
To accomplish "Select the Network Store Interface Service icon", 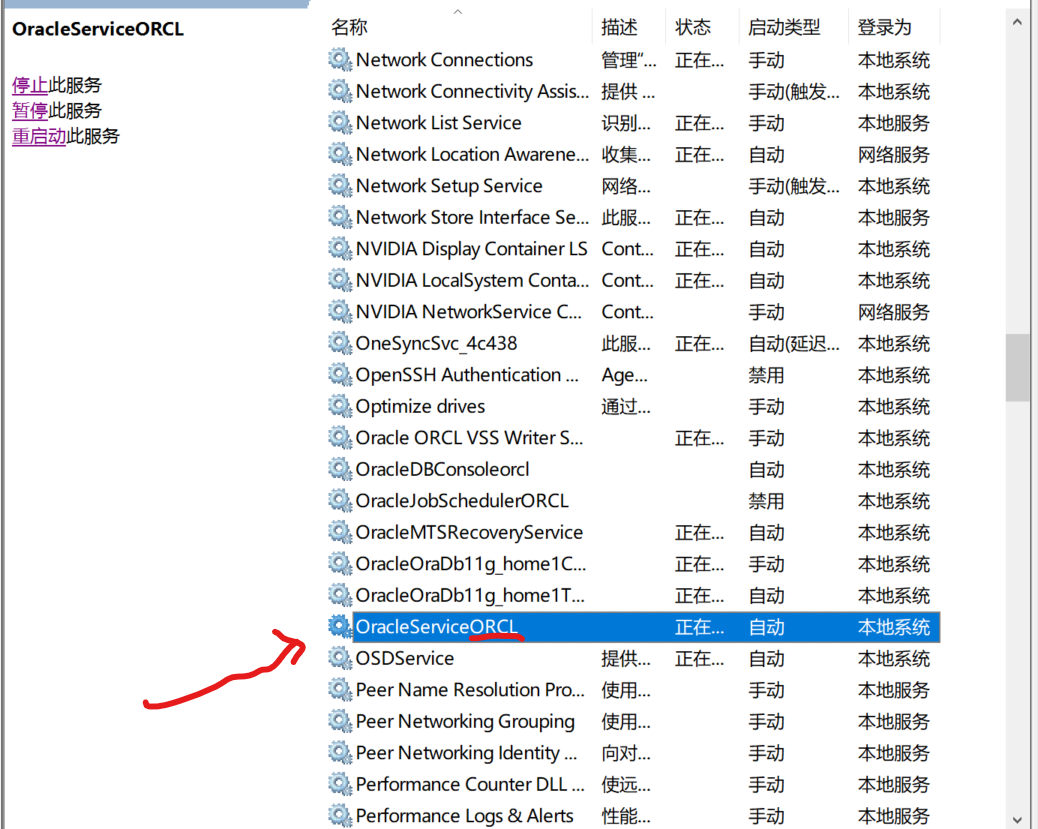I will pos(340,217).
